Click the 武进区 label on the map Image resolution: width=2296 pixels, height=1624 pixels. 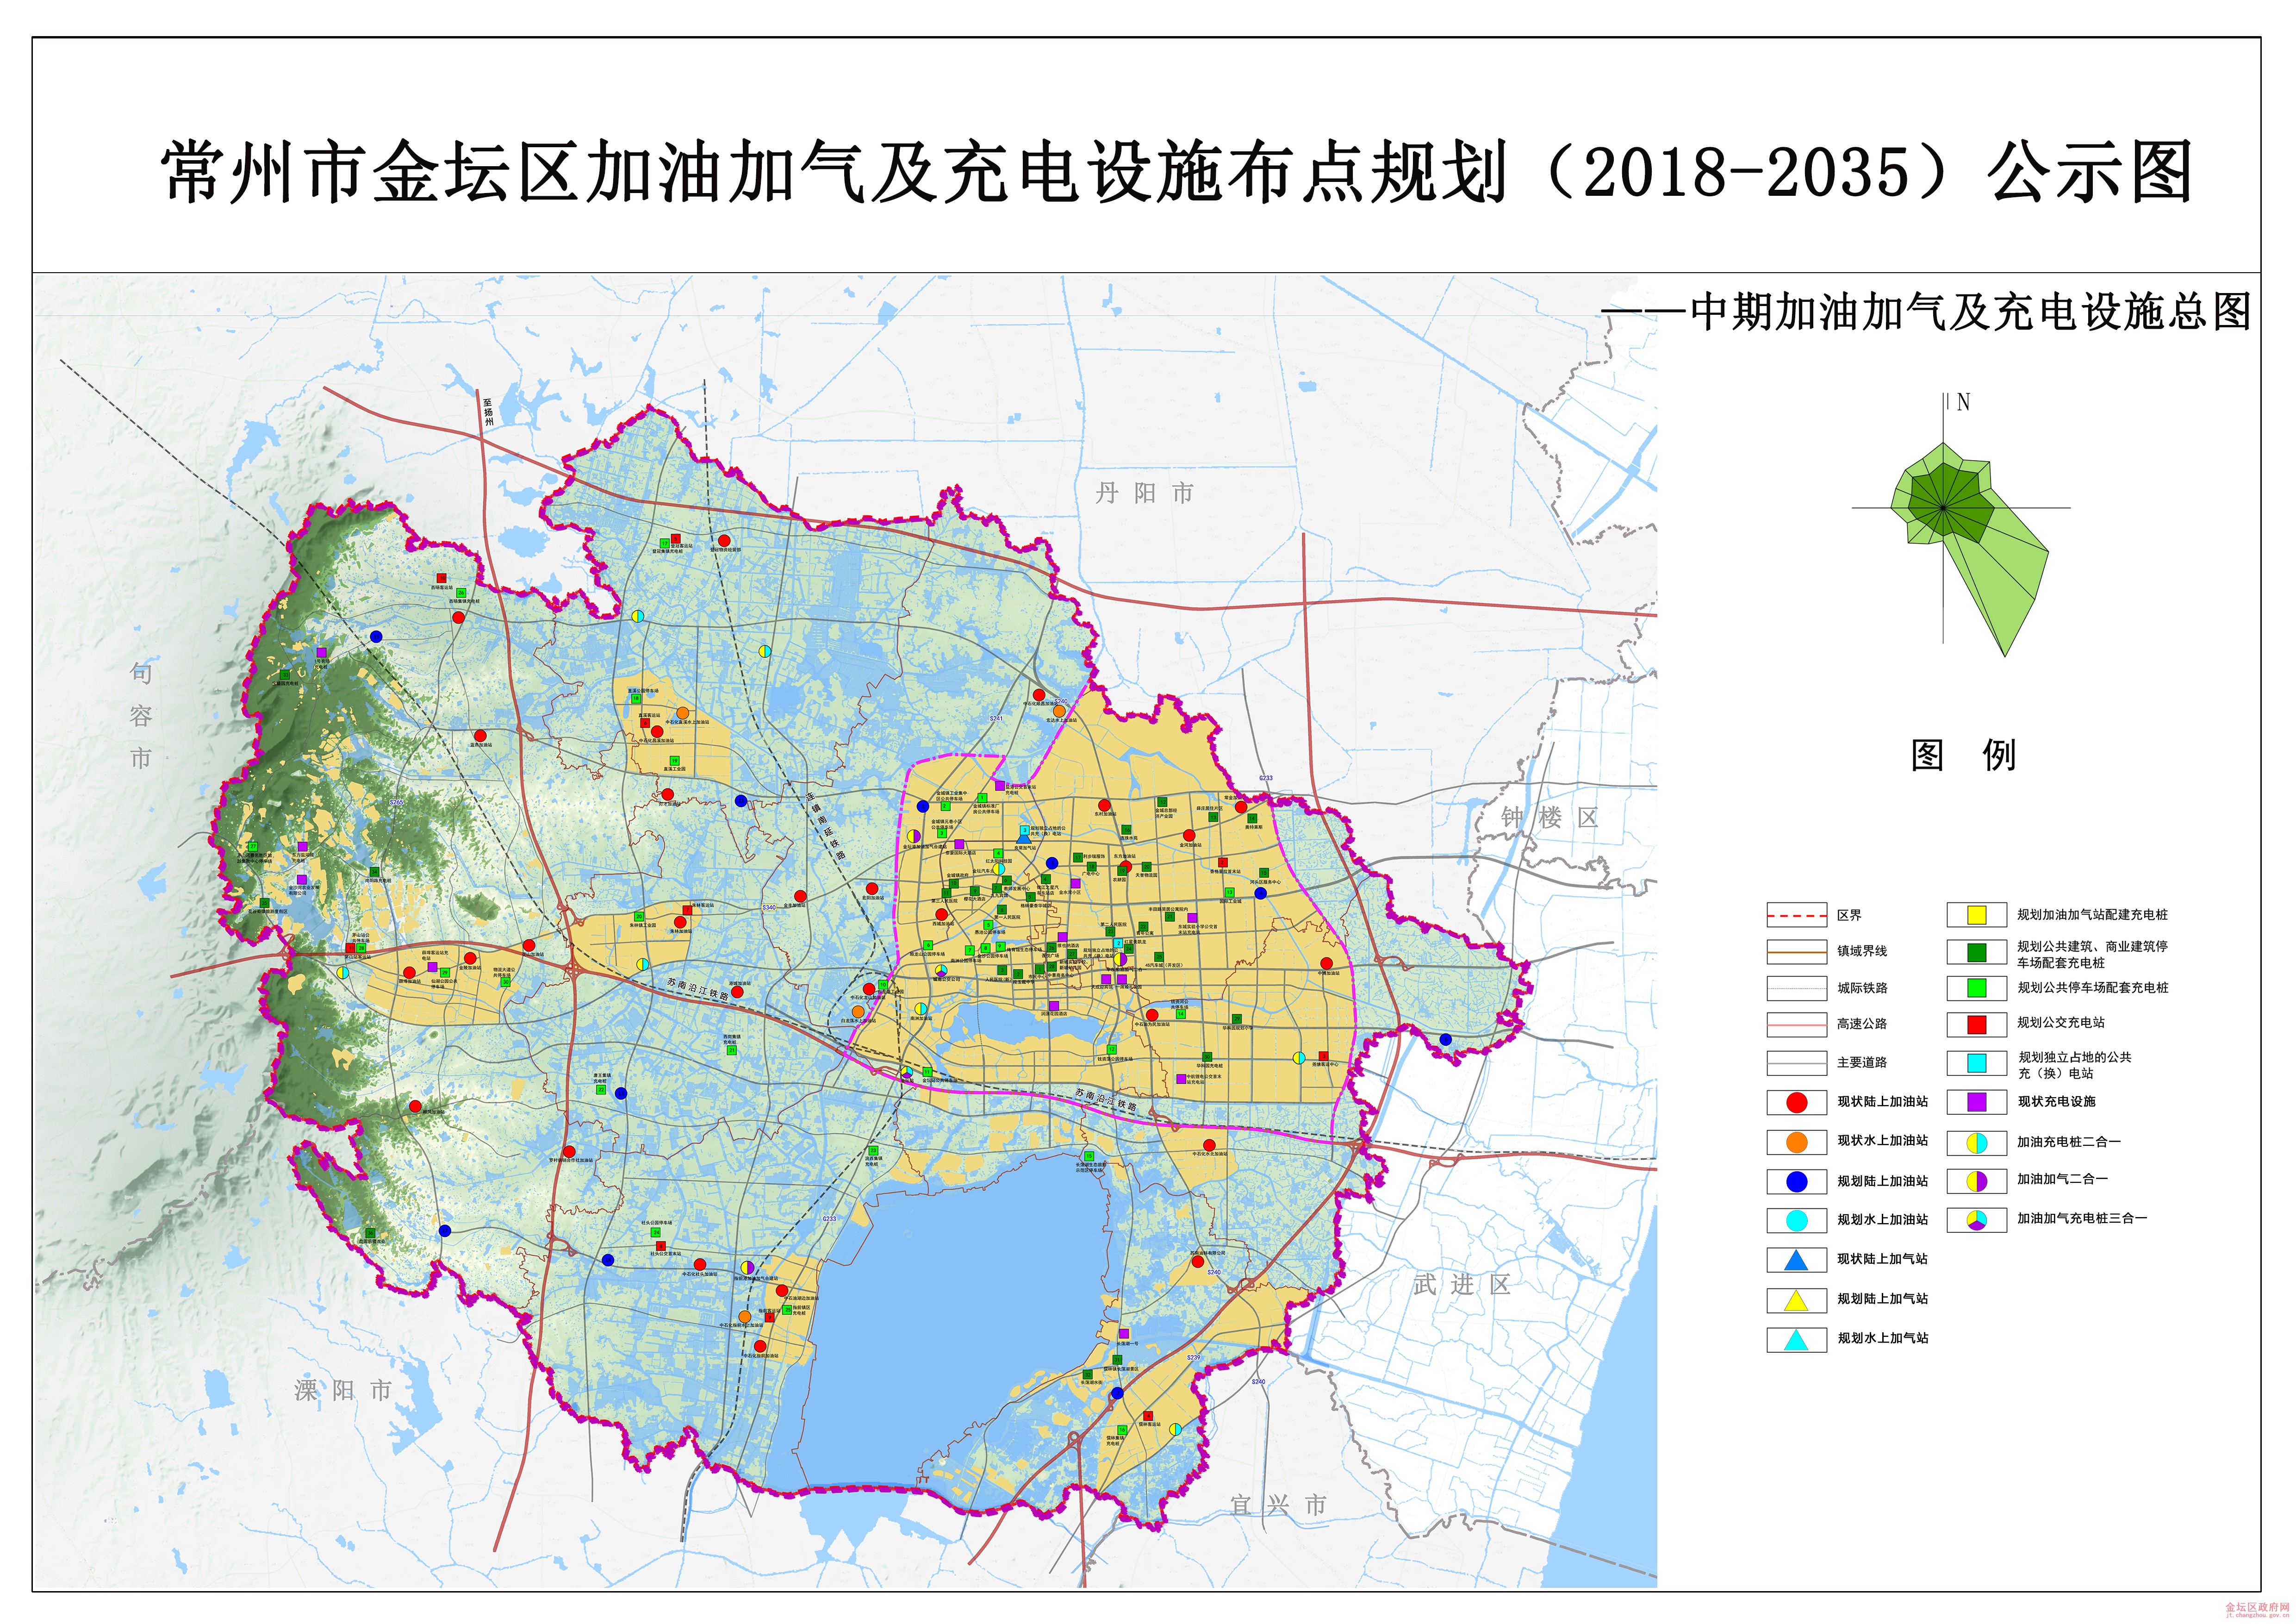click(1461, 1285)
